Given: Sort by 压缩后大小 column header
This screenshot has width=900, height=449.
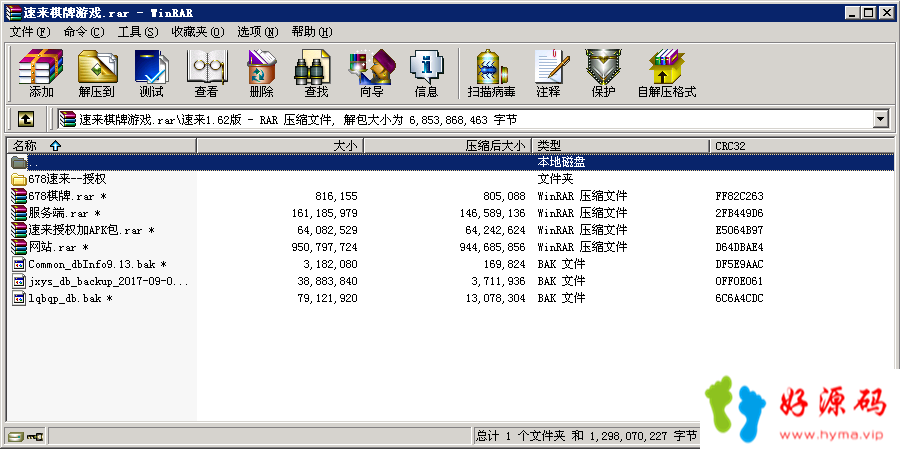Looking at the screenshot, I should pyautogui.click(x=448, y=146).
